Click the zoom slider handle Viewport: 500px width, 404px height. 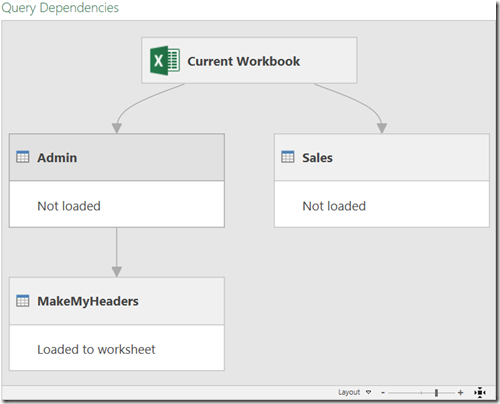tap(436, 393)
